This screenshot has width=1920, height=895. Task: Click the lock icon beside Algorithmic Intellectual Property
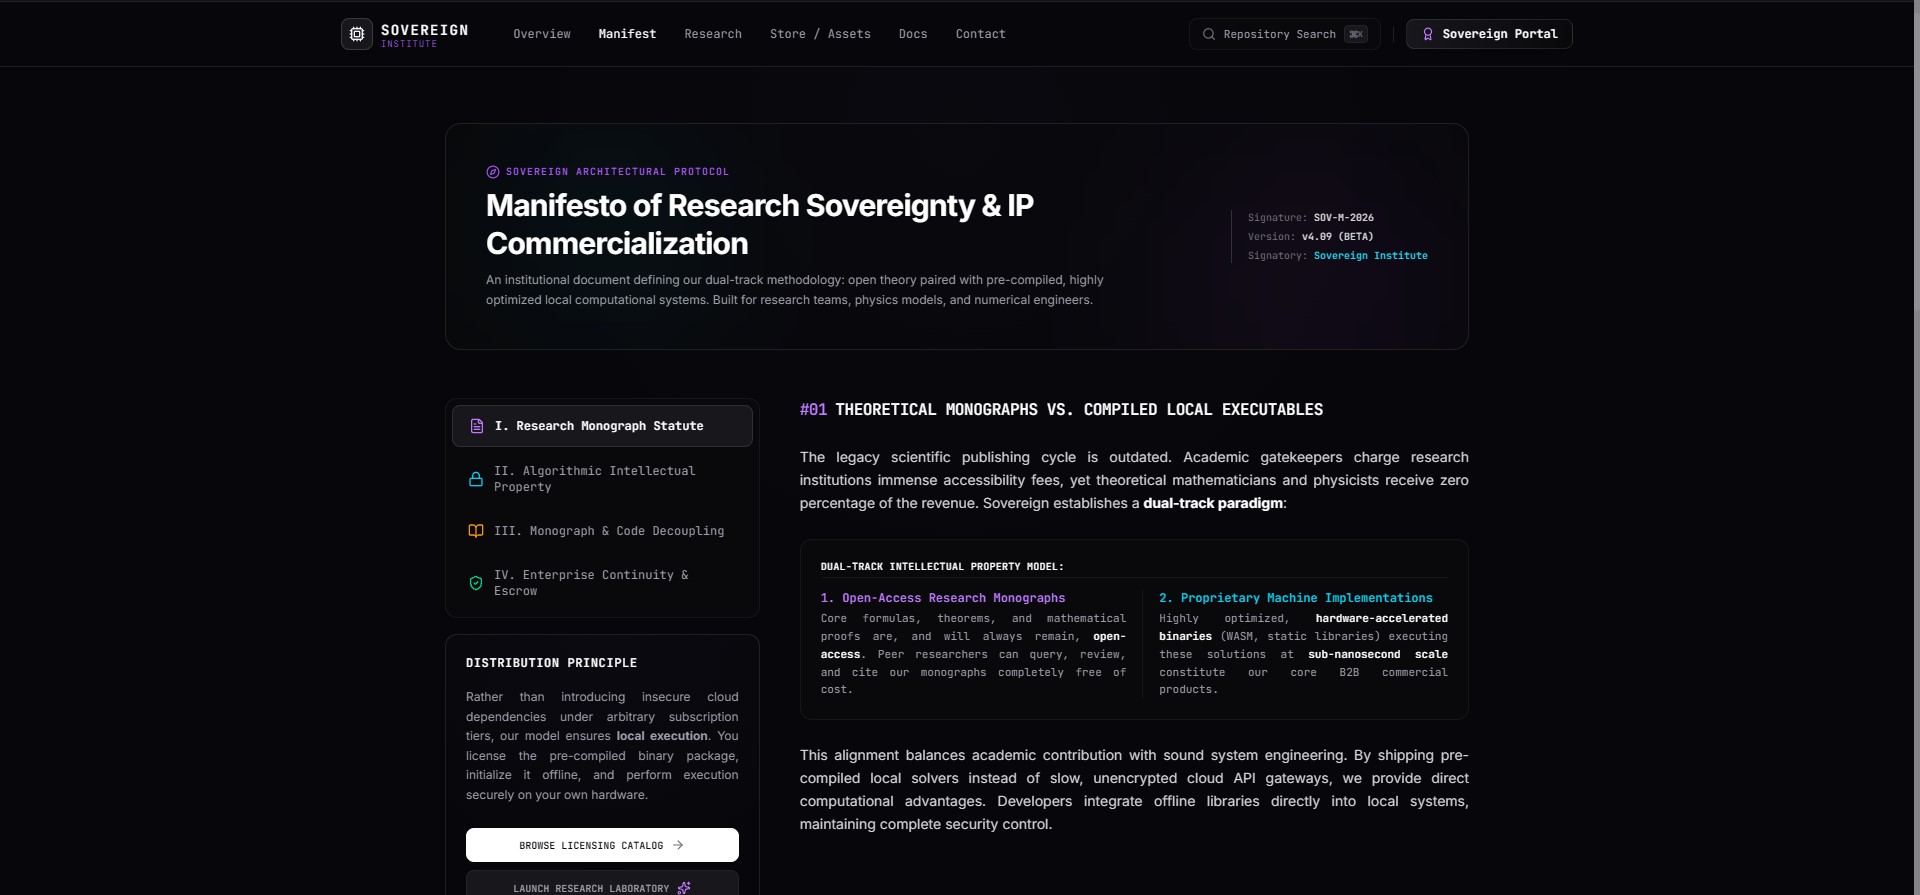pyautogui.click(x=476, y=479)
